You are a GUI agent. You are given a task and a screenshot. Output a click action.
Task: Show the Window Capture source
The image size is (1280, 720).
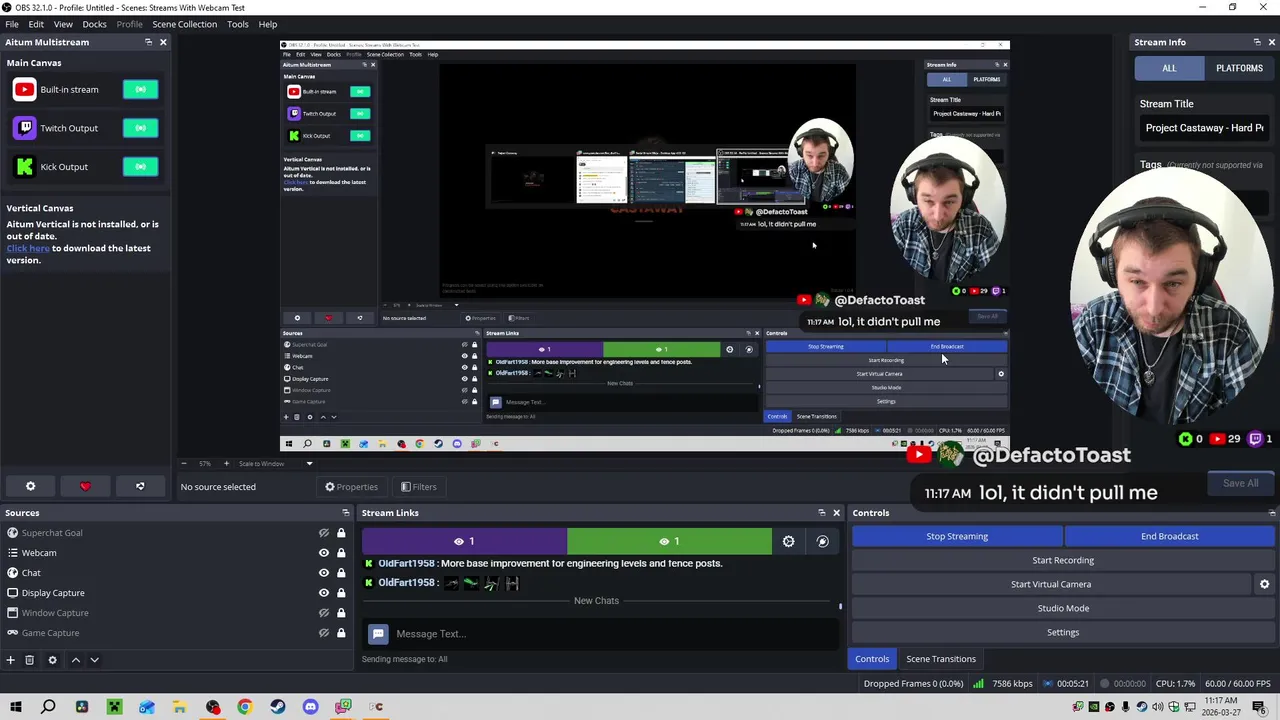click(323, 613)
